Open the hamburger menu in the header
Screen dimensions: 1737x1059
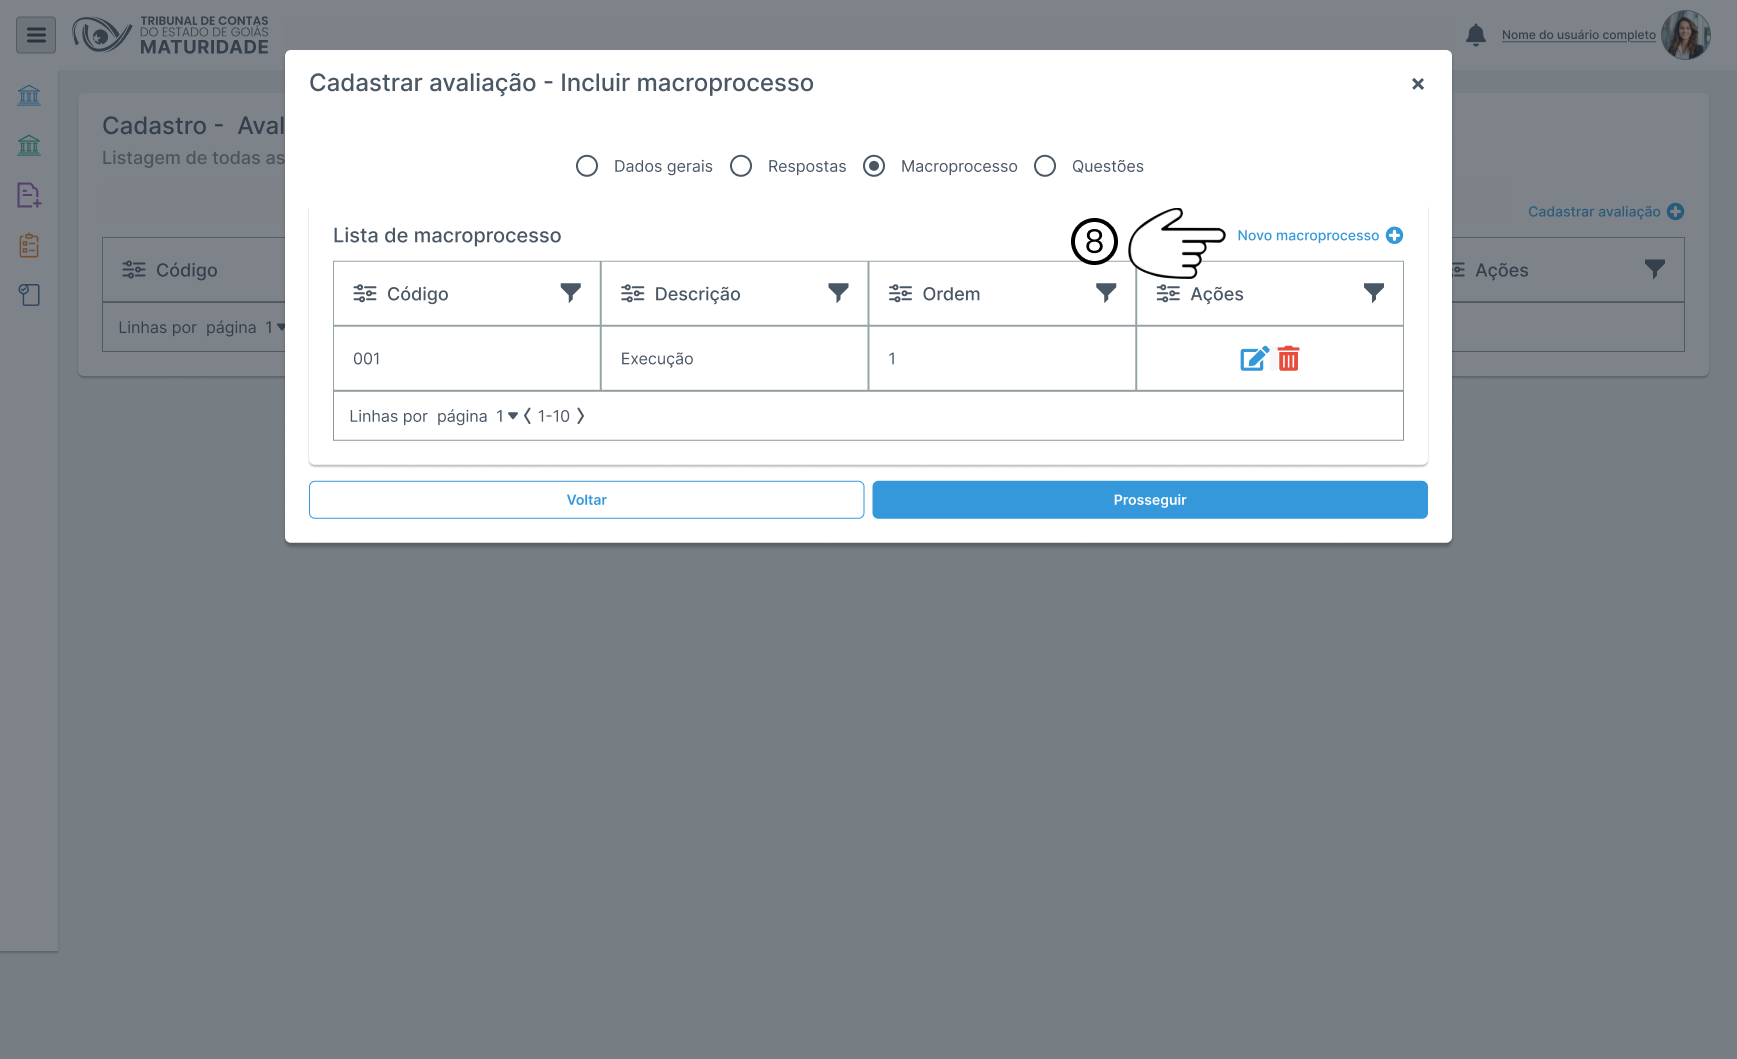tap(36, 36)
